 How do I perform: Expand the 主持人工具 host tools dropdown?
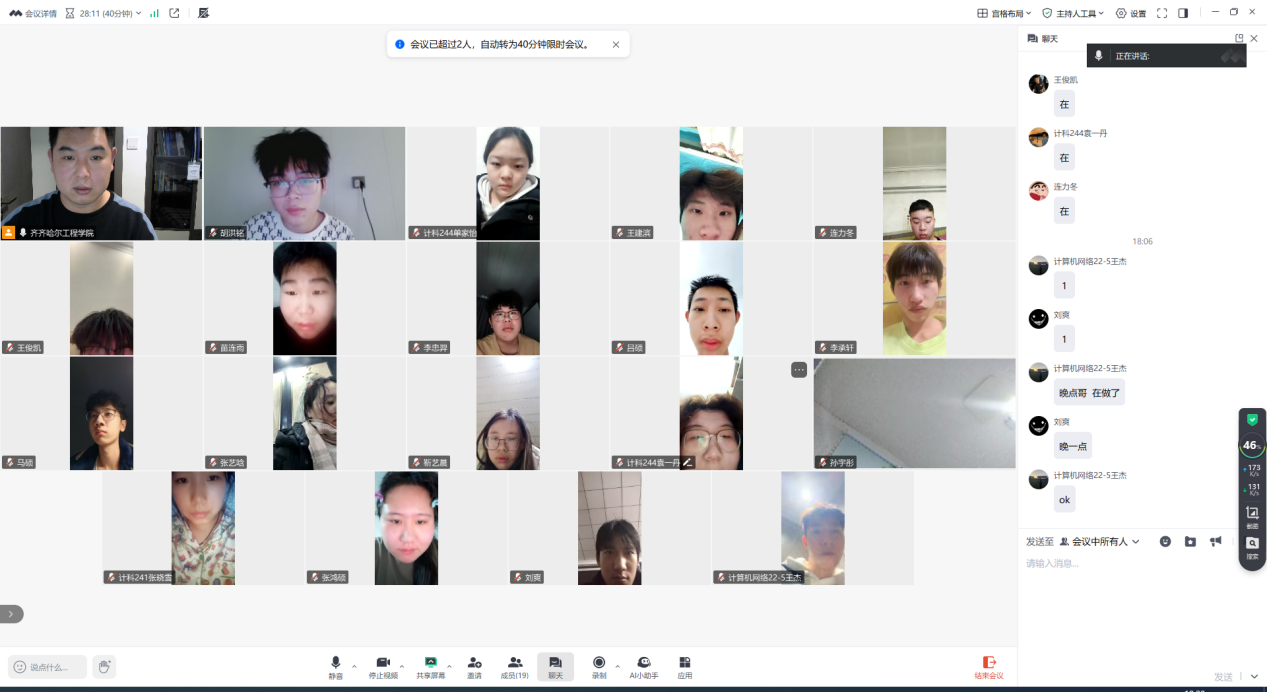coord(1073,13)
